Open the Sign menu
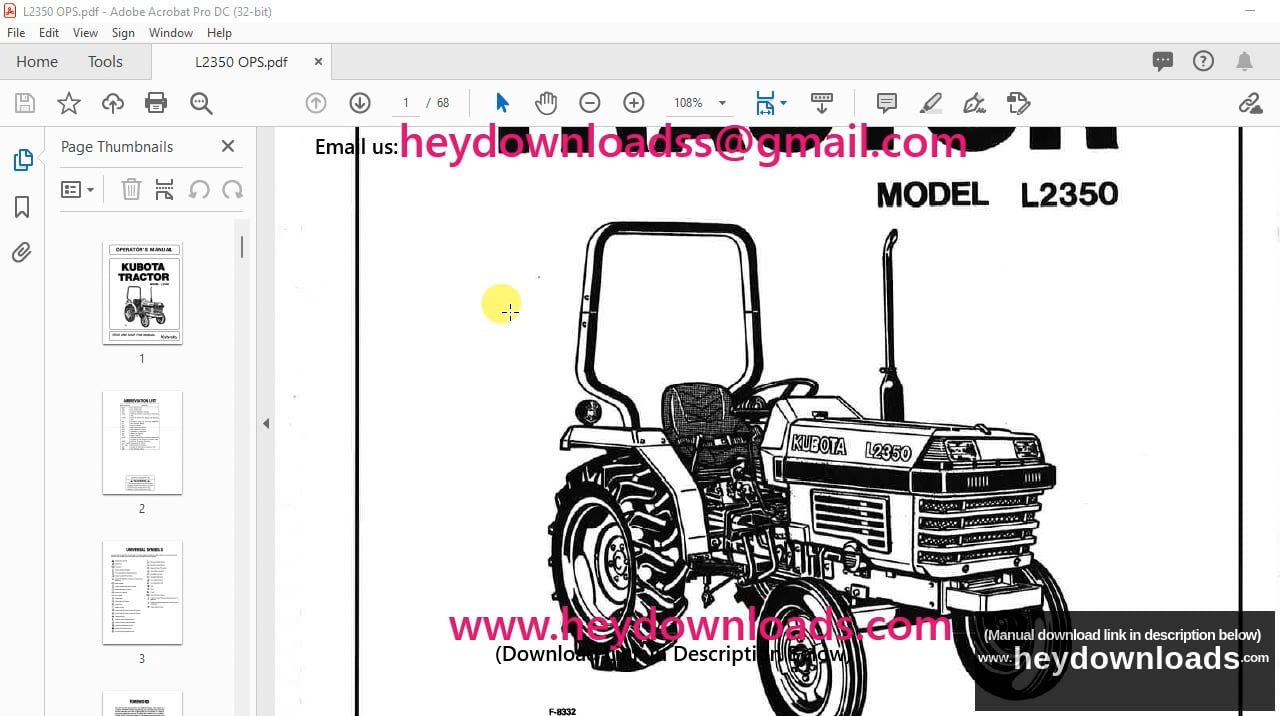 123,33
